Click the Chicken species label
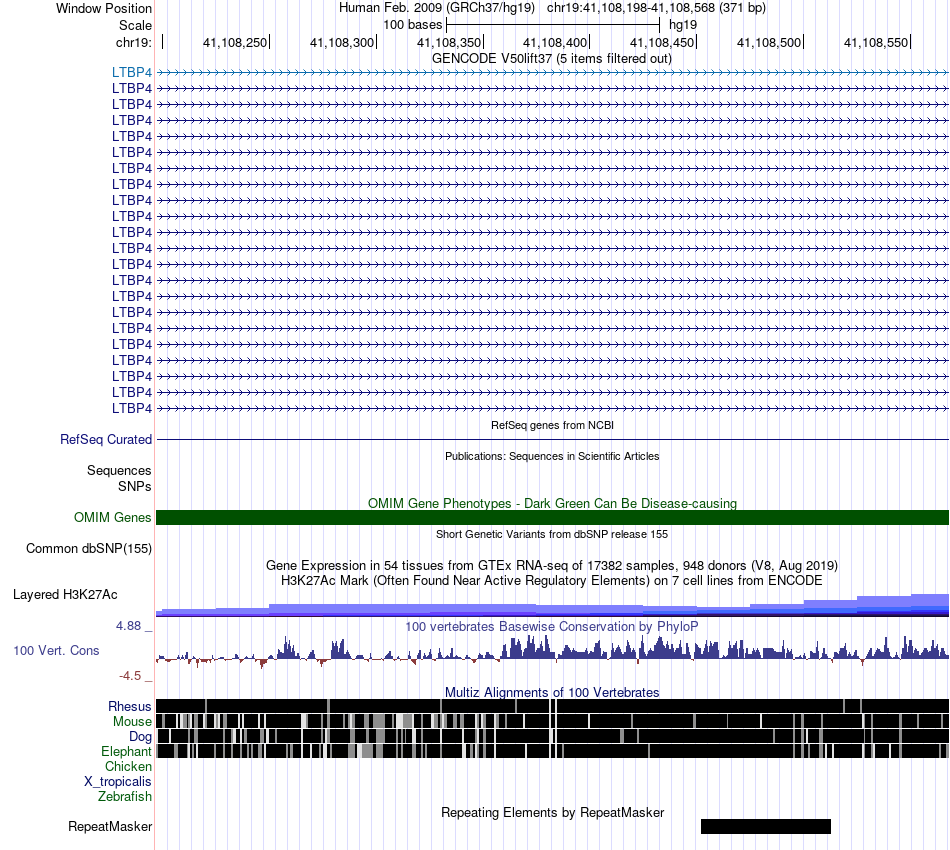 point(128,766)
